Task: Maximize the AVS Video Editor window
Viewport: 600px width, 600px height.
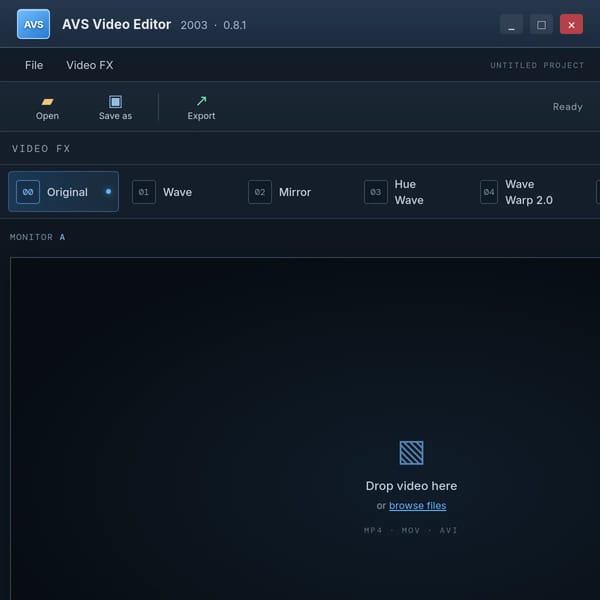Action: [x=541, y=24]
